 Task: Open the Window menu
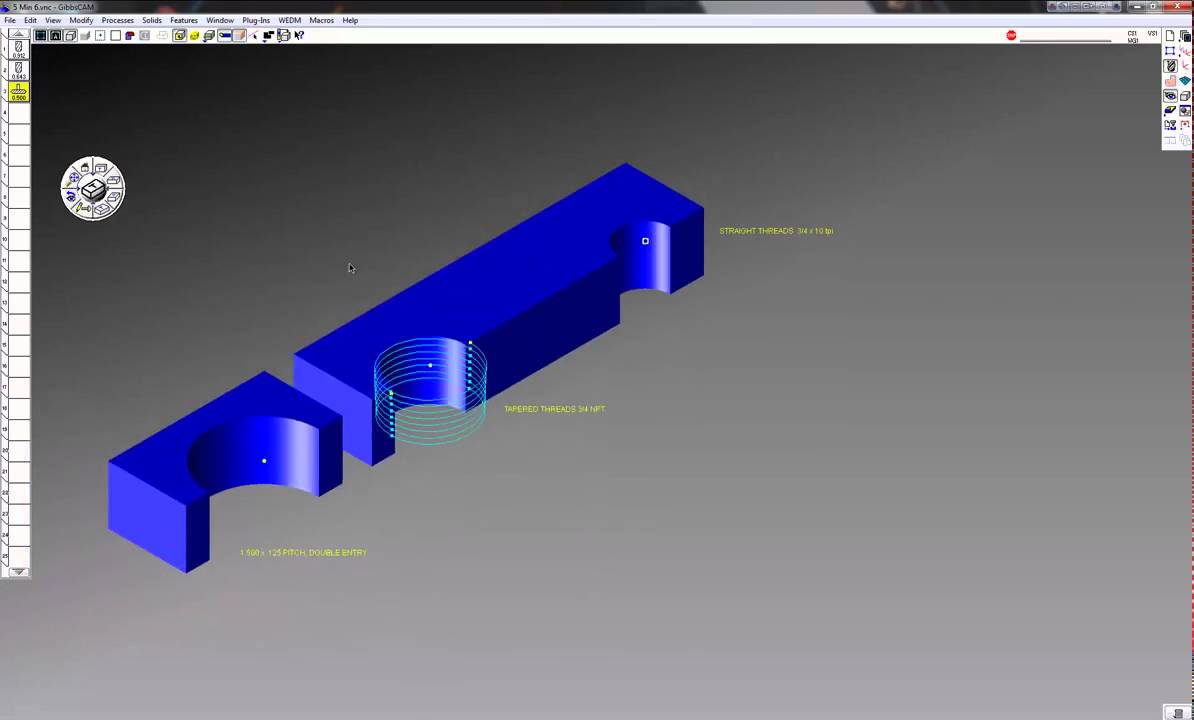pyautogui.click(x=220, y=21)
